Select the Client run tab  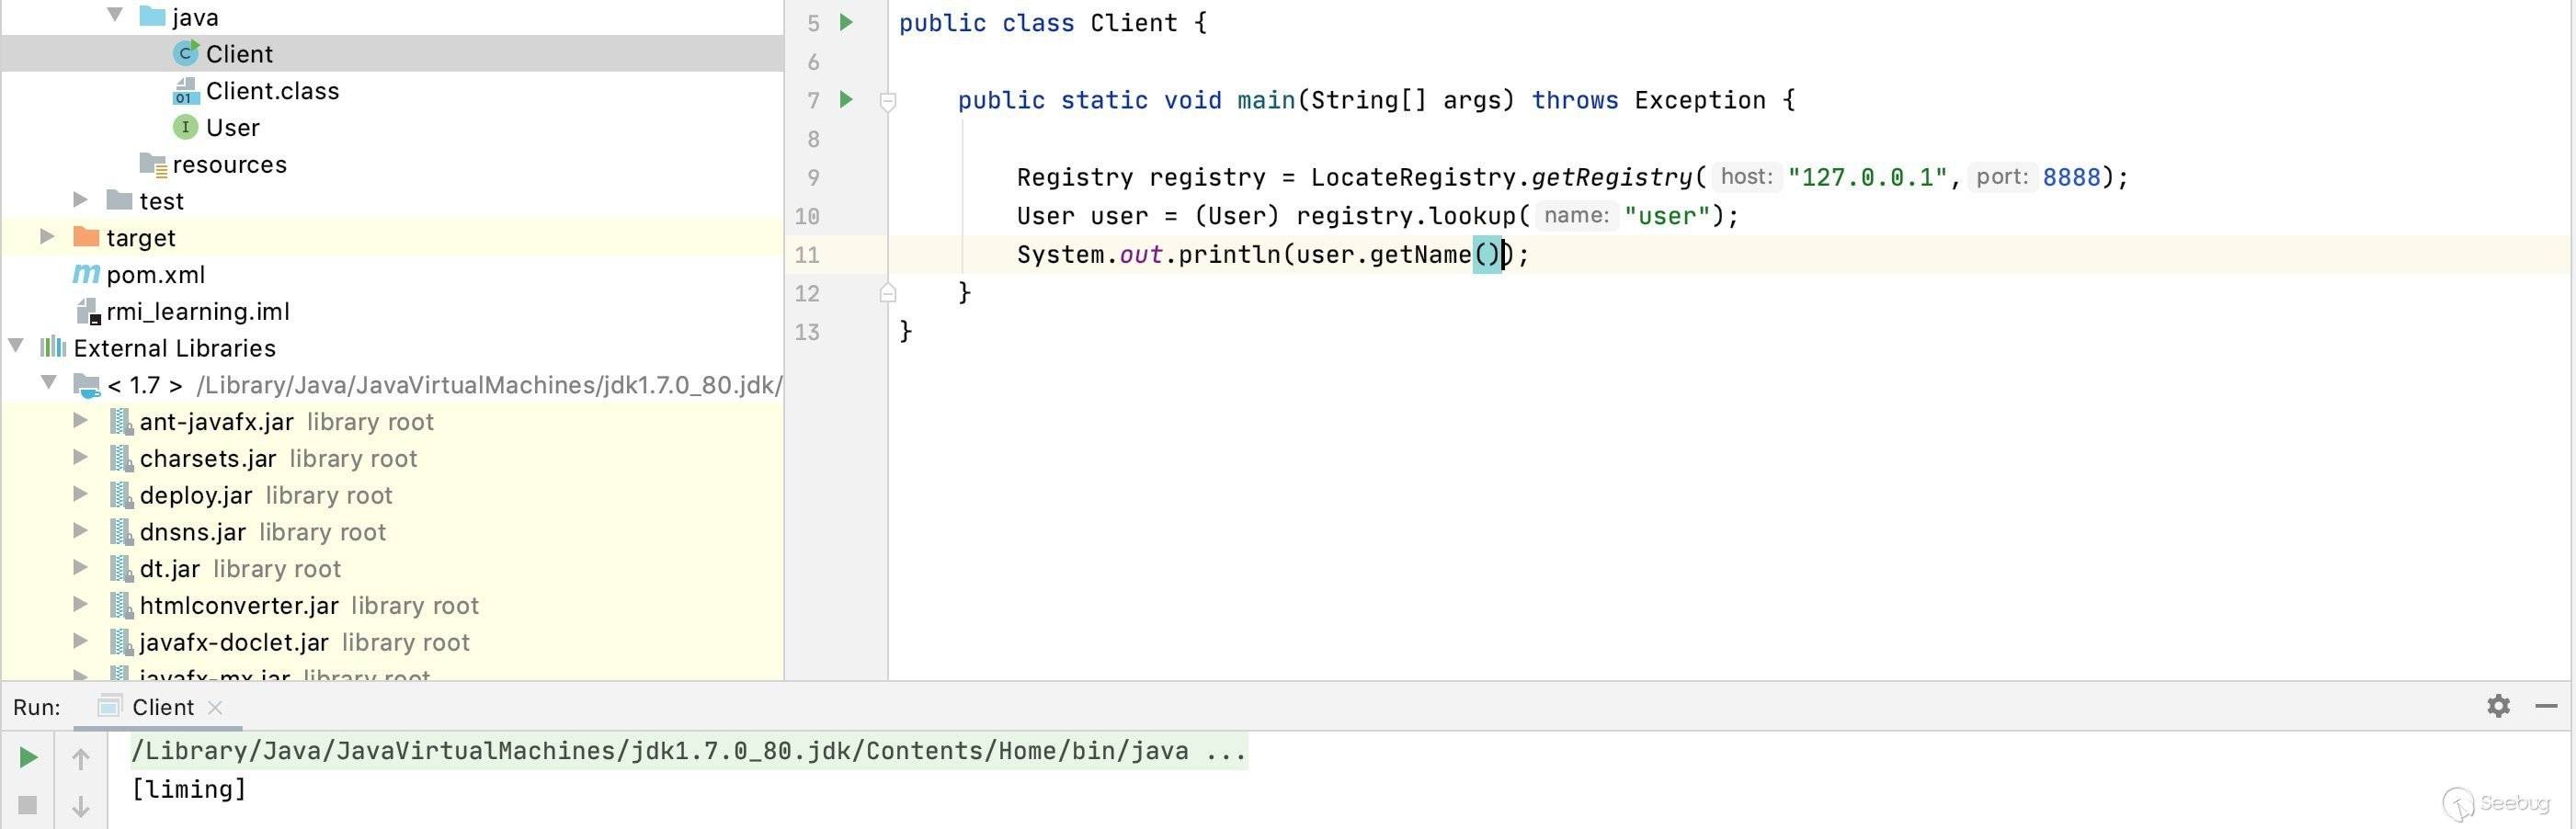point(162,708)
